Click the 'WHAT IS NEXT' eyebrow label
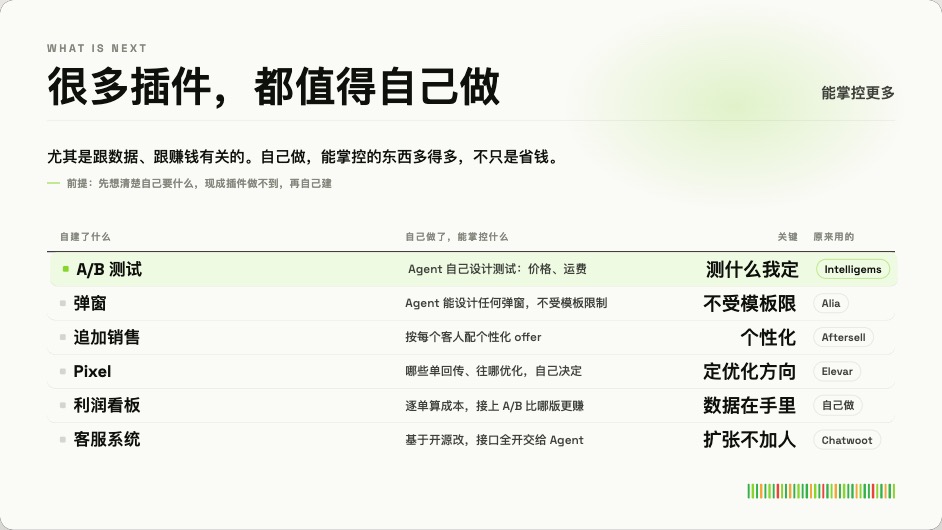The height and width of the screenshot is (530, 942). (x=97, y=49)
